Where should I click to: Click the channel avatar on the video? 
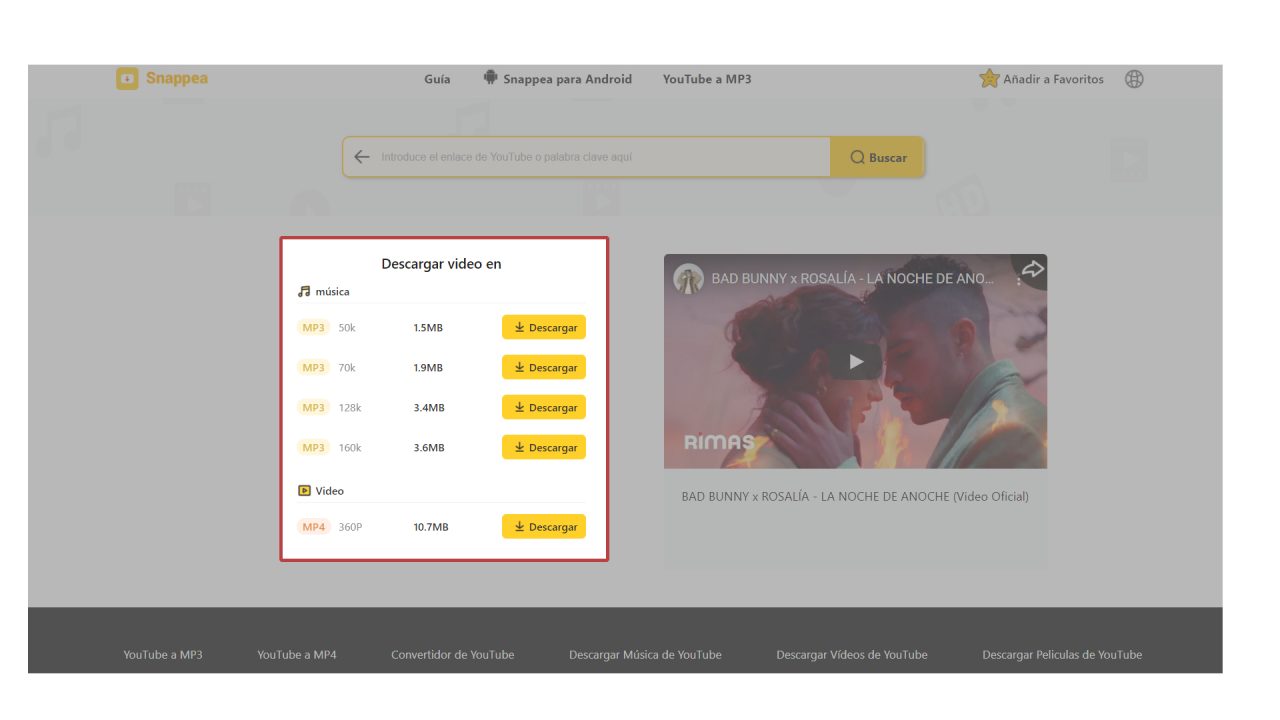coord(688,279)
